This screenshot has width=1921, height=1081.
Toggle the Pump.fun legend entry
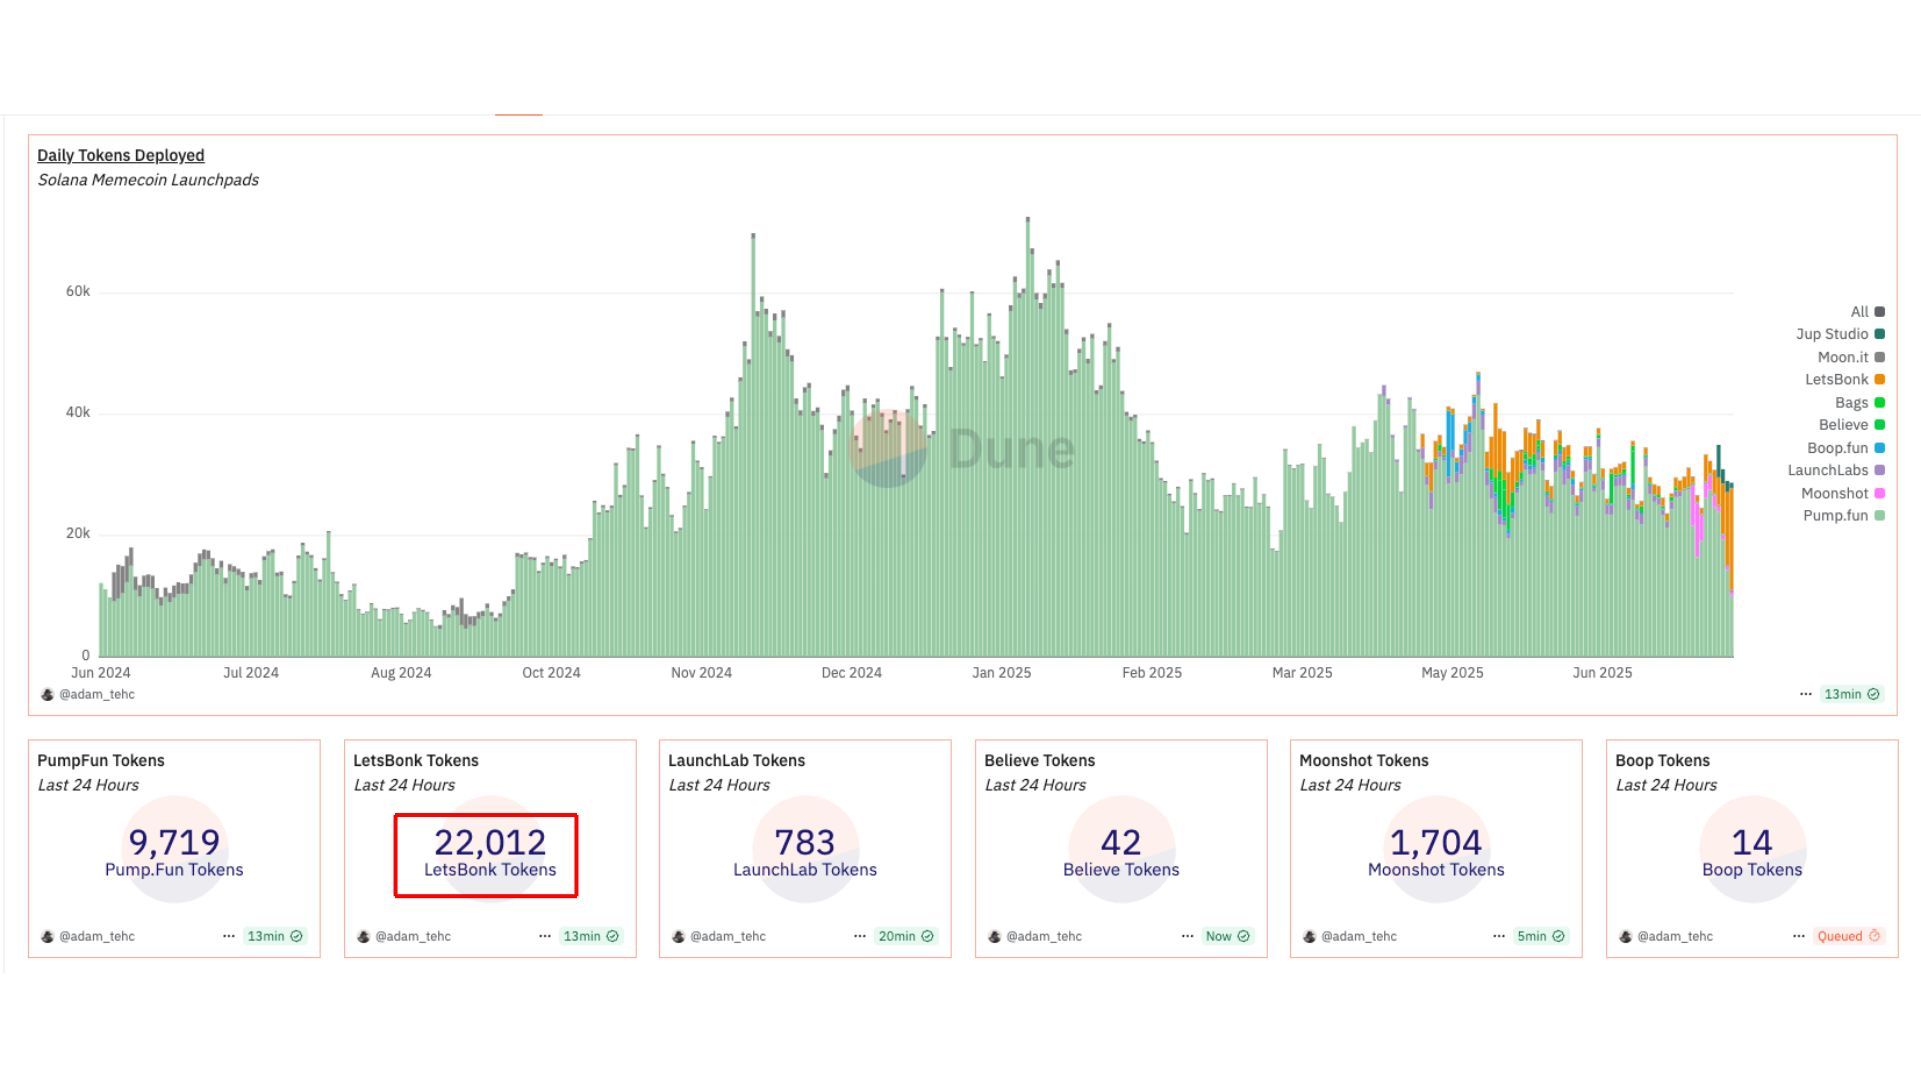(x=1844, y=516)
